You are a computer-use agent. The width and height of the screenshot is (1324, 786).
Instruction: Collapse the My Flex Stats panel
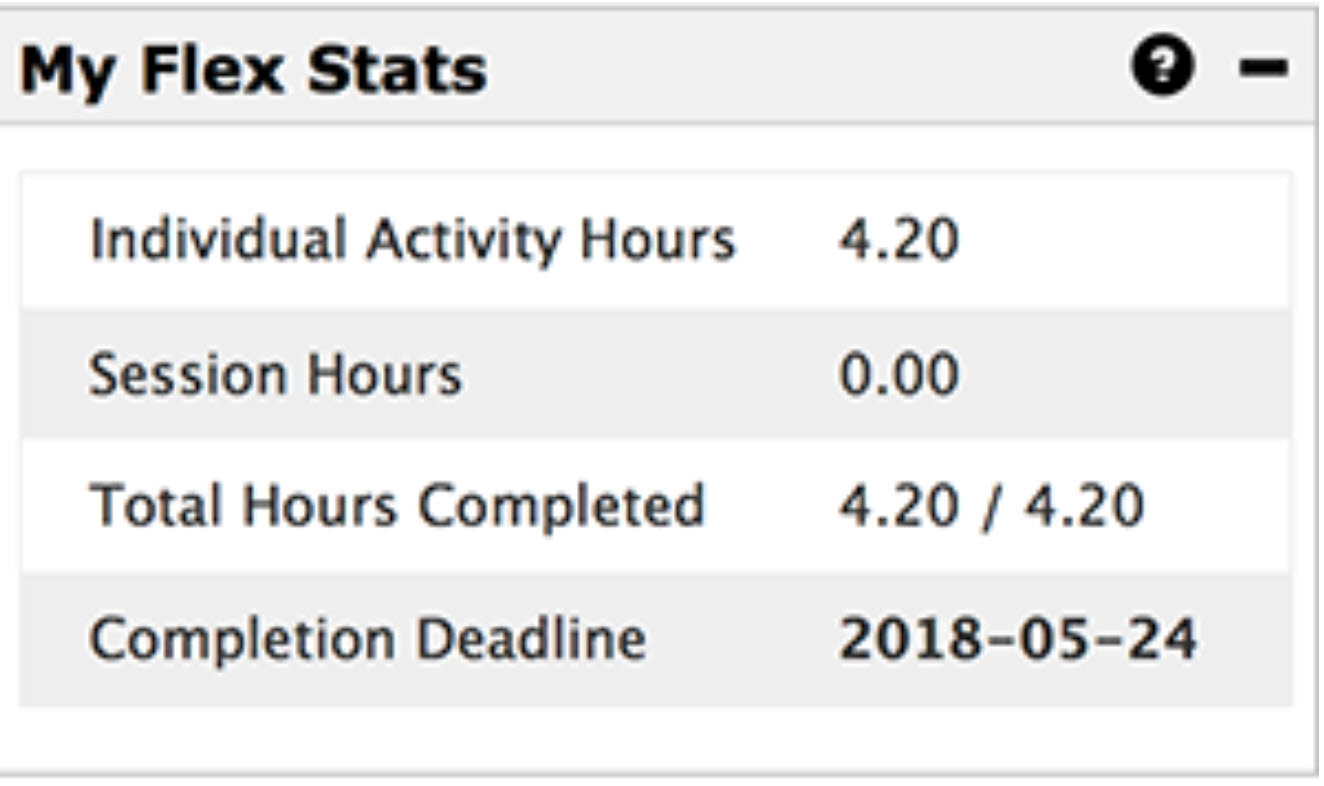[1263, 68]
